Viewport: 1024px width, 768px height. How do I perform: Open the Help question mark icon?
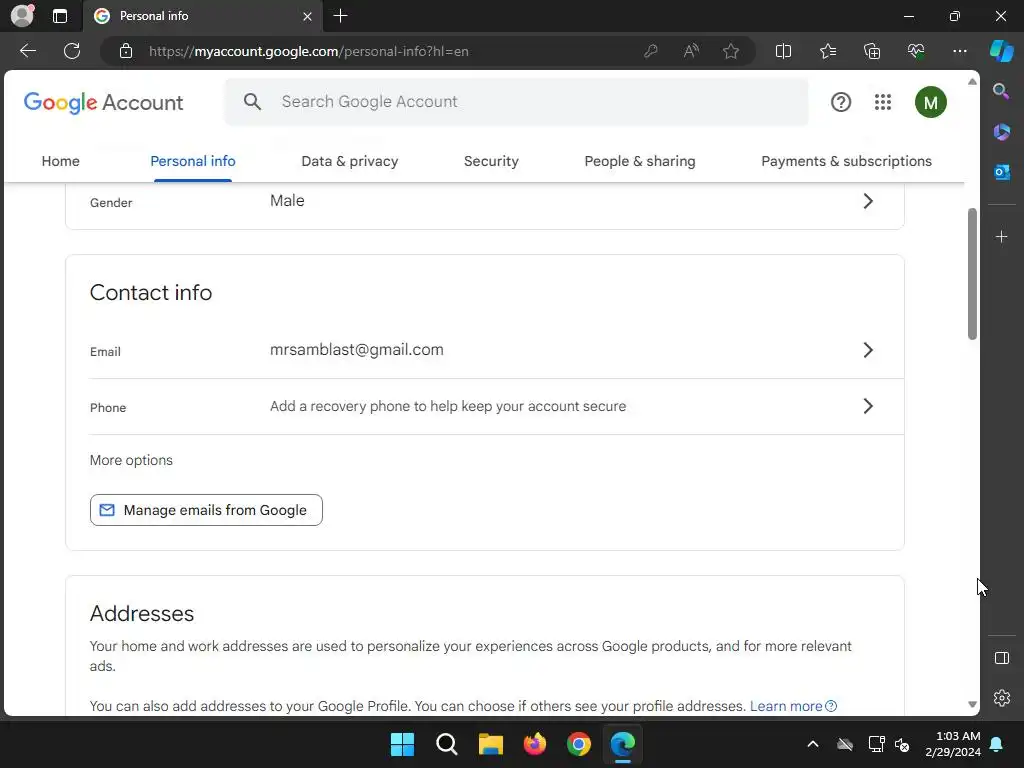pyautogui.click(x=840, y=102)
